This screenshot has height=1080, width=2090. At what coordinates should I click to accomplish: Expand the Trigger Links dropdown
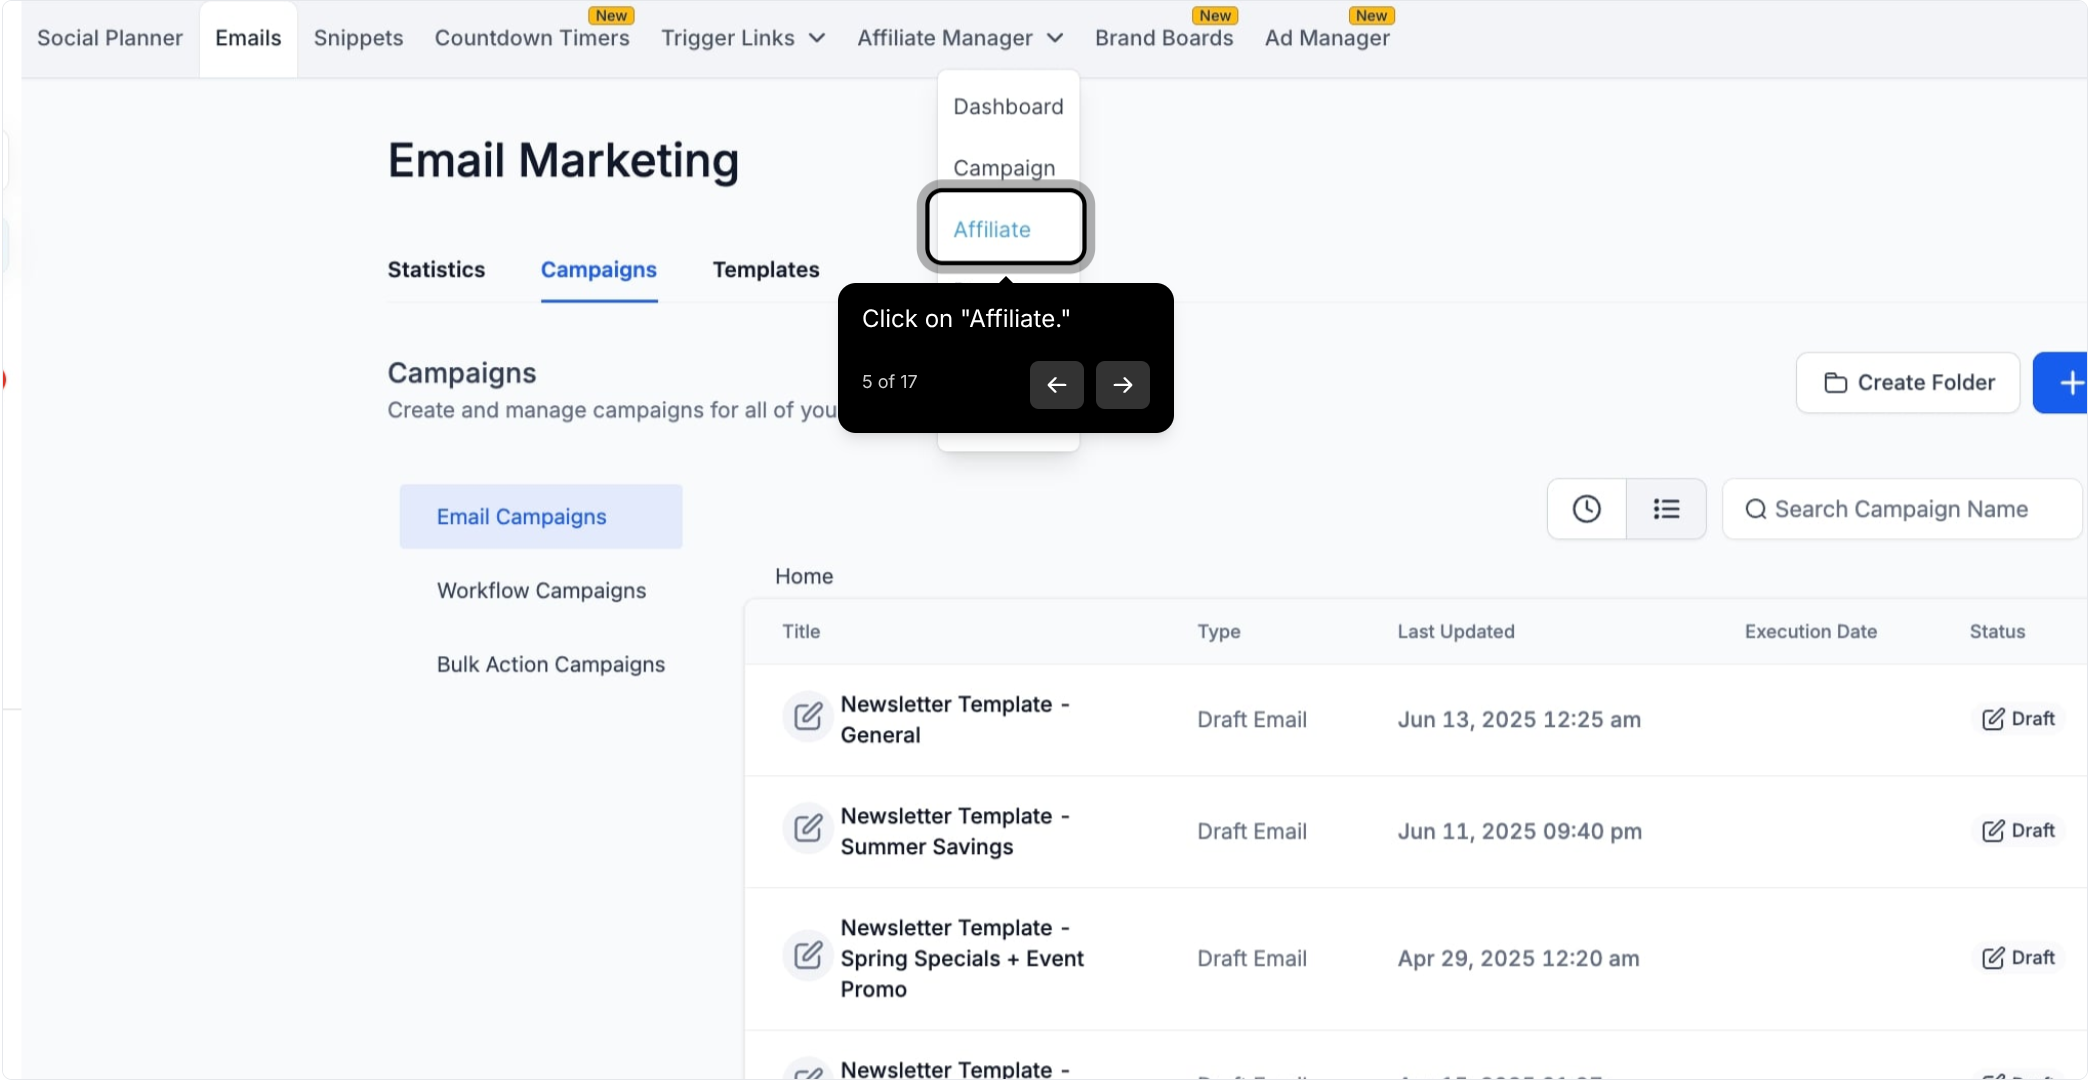(743, 38)
